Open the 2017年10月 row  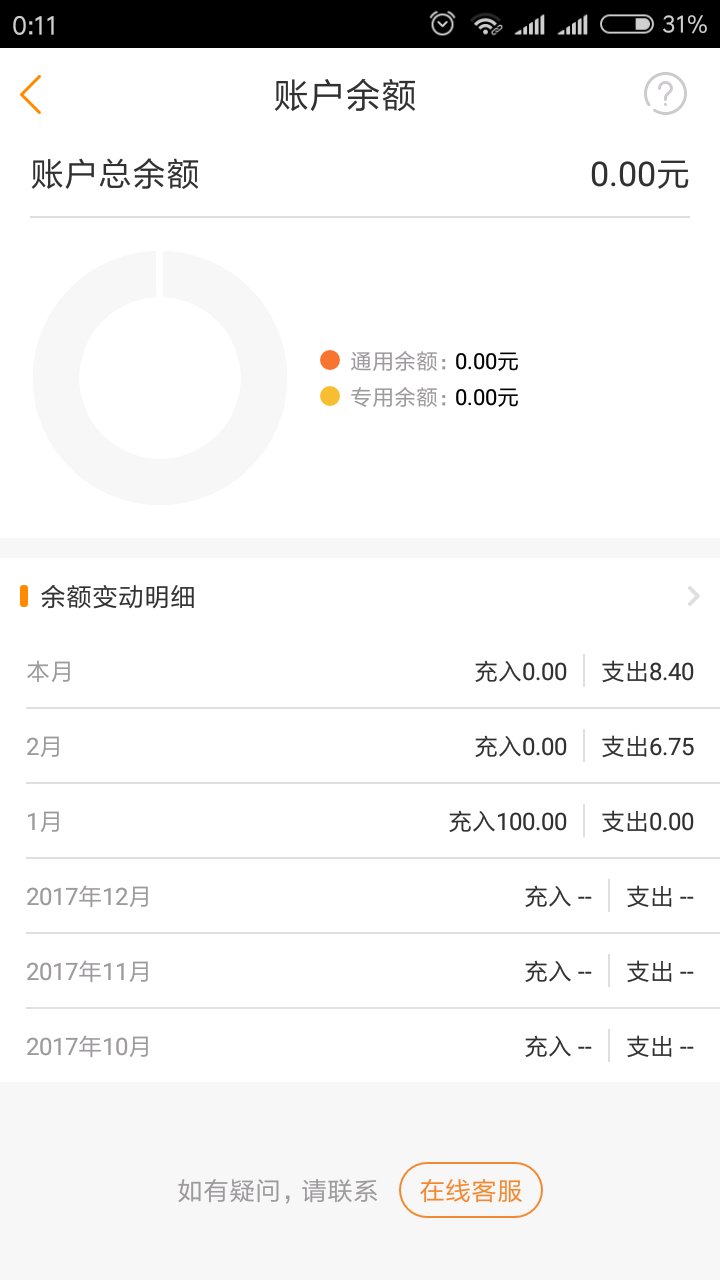click(360, 1046)
